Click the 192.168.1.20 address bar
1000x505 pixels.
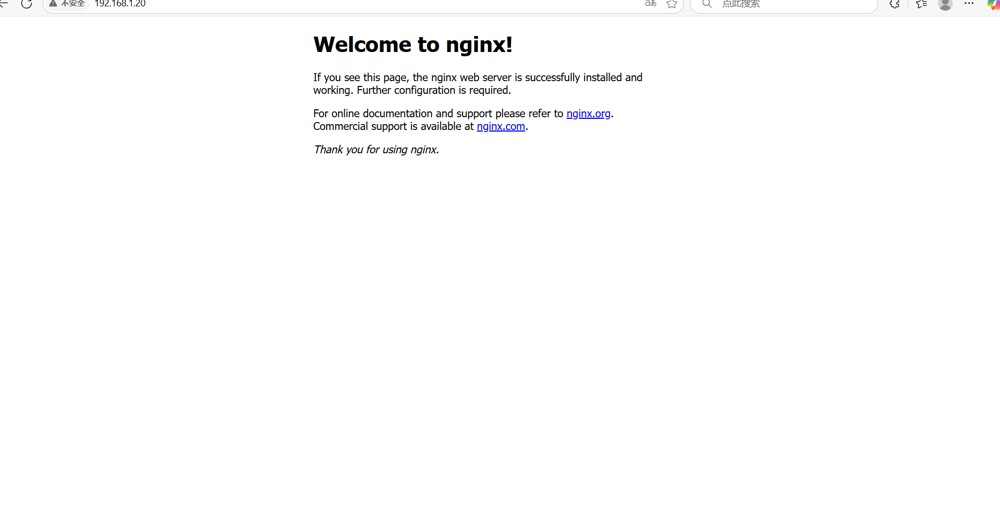pos(300,4)
